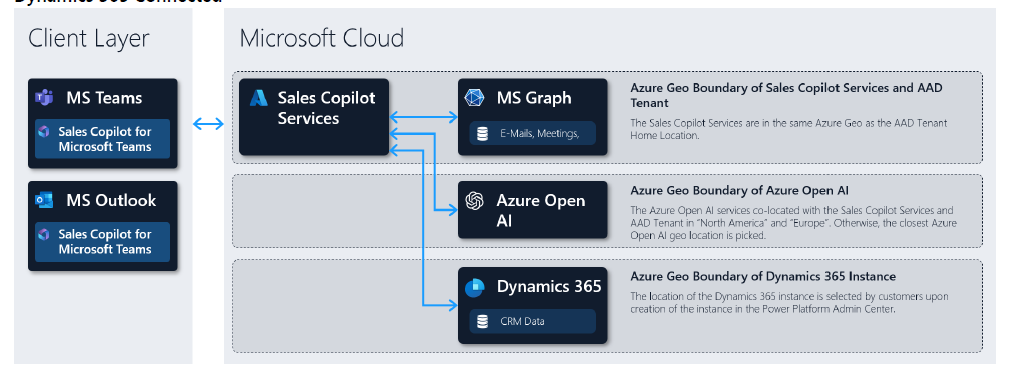Click the paragraph about AAD Tenant Home Location
This screenshot has width=1032, height=374.
[x=788, y=129]
